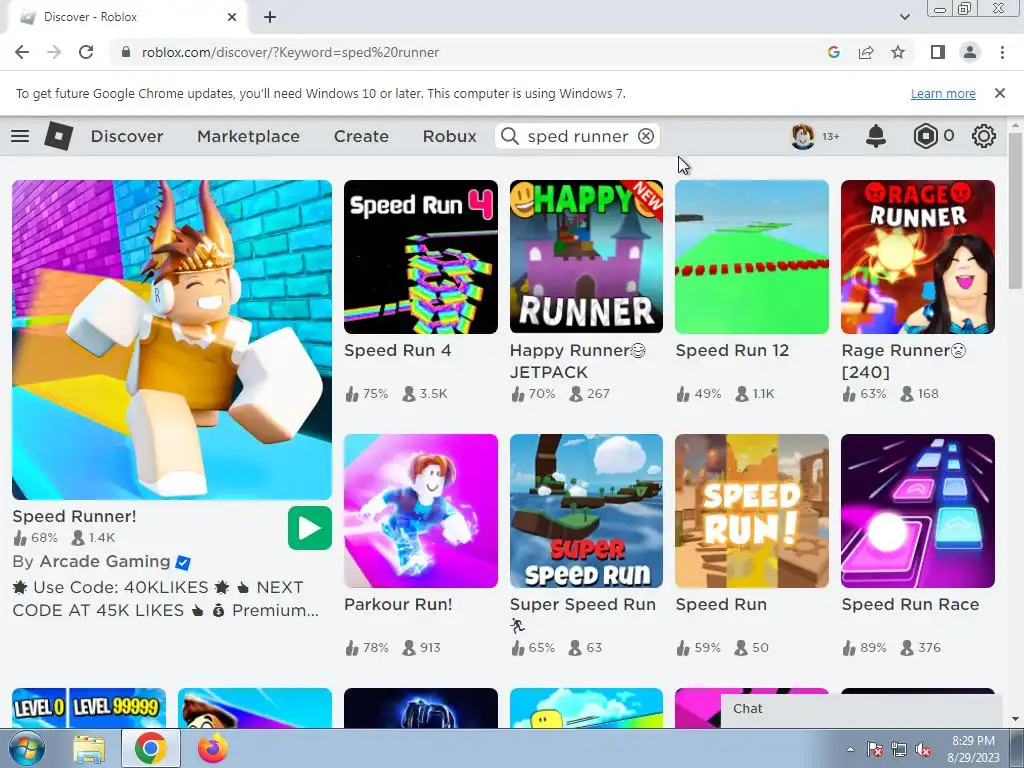Open the Arcade Gaming creator link
1024x768 pixels.
[x=104, y=561]
